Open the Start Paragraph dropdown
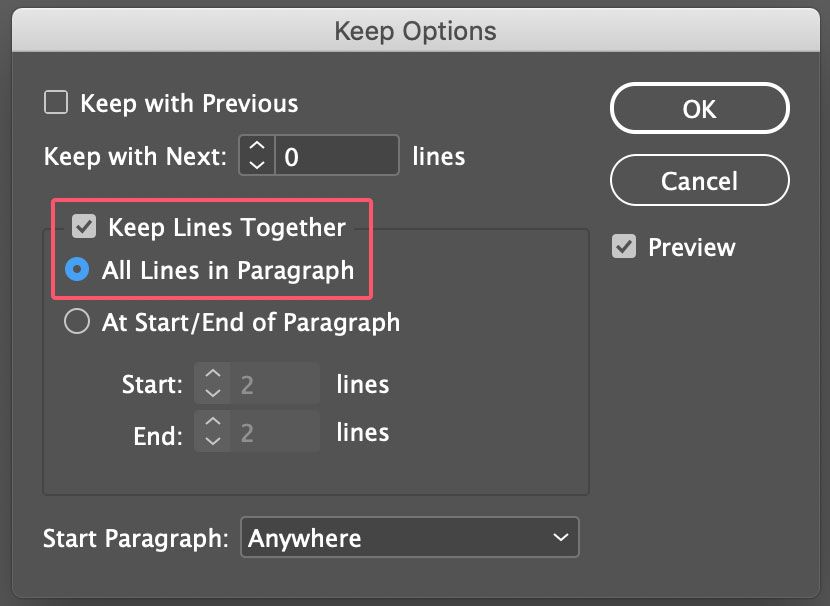 (409, 538)
